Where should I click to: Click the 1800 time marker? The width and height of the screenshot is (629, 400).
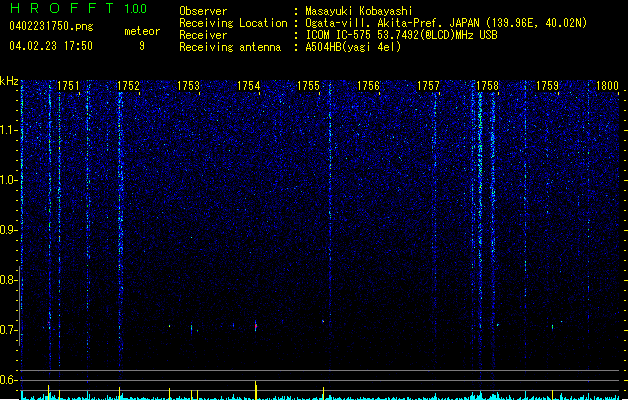coord(607,86)
